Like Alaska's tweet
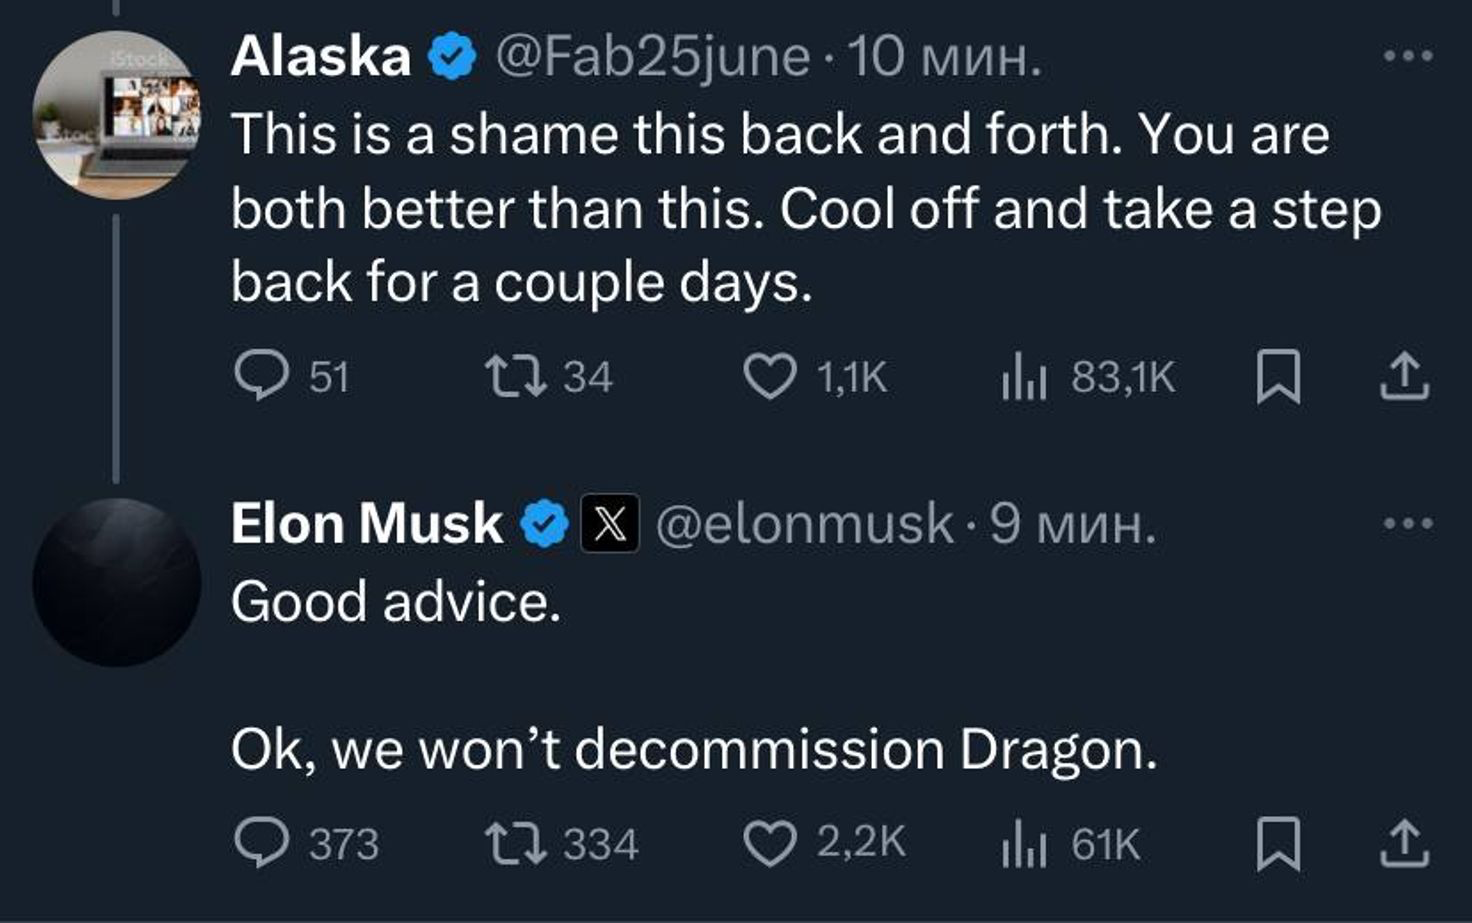Image resolution: width=1472 pixels, height=923 pixels. [769, 377]
